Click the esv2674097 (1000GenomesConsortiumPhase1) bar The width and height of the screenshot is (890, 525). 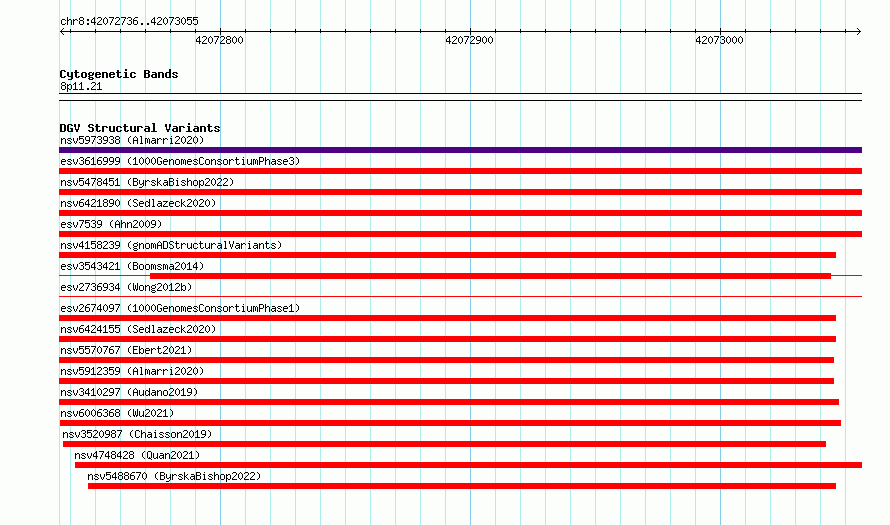447,318
